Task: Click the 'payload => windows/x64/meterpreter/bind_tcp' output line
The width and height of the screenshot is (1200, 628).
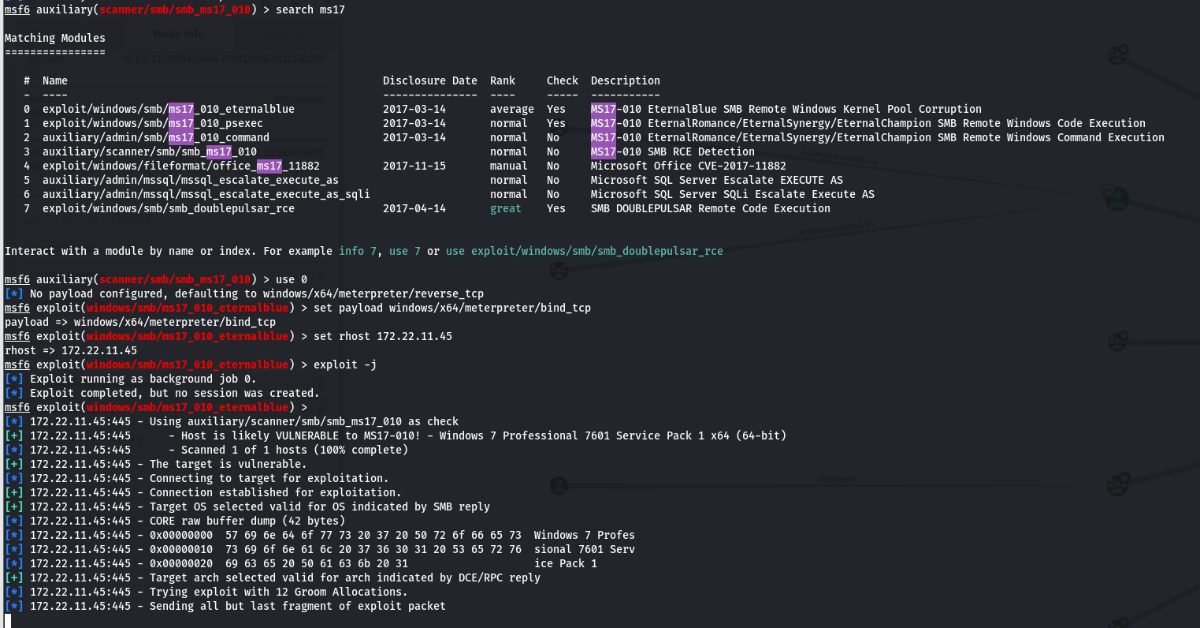Action: (x=140, y=322)
